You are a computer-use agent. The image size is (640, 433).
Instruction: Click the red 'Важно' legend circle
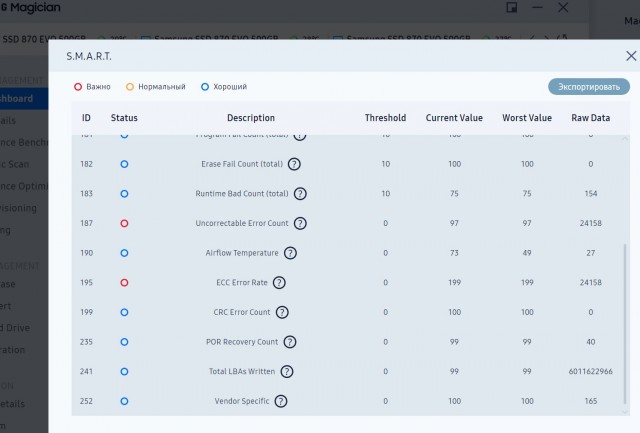(x=78, y=87)
